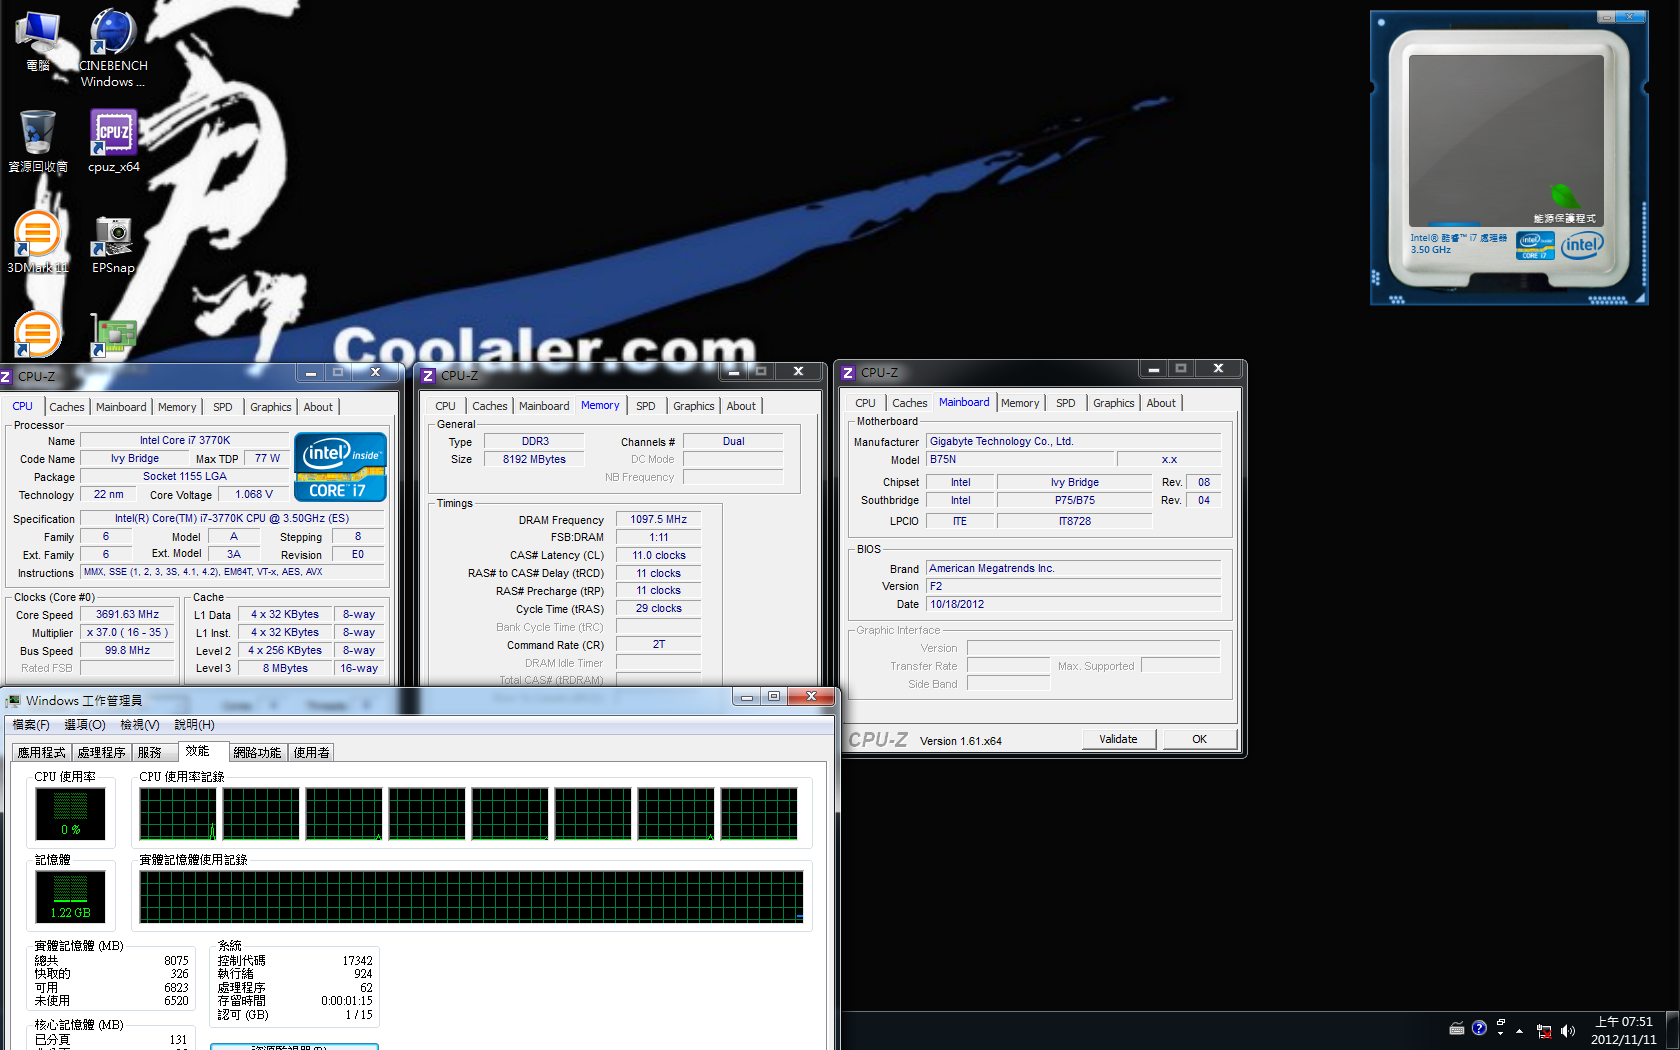Click the DRAM Frequency 1097.5 MHz value

pyautogui.click(x=658, y=519)
